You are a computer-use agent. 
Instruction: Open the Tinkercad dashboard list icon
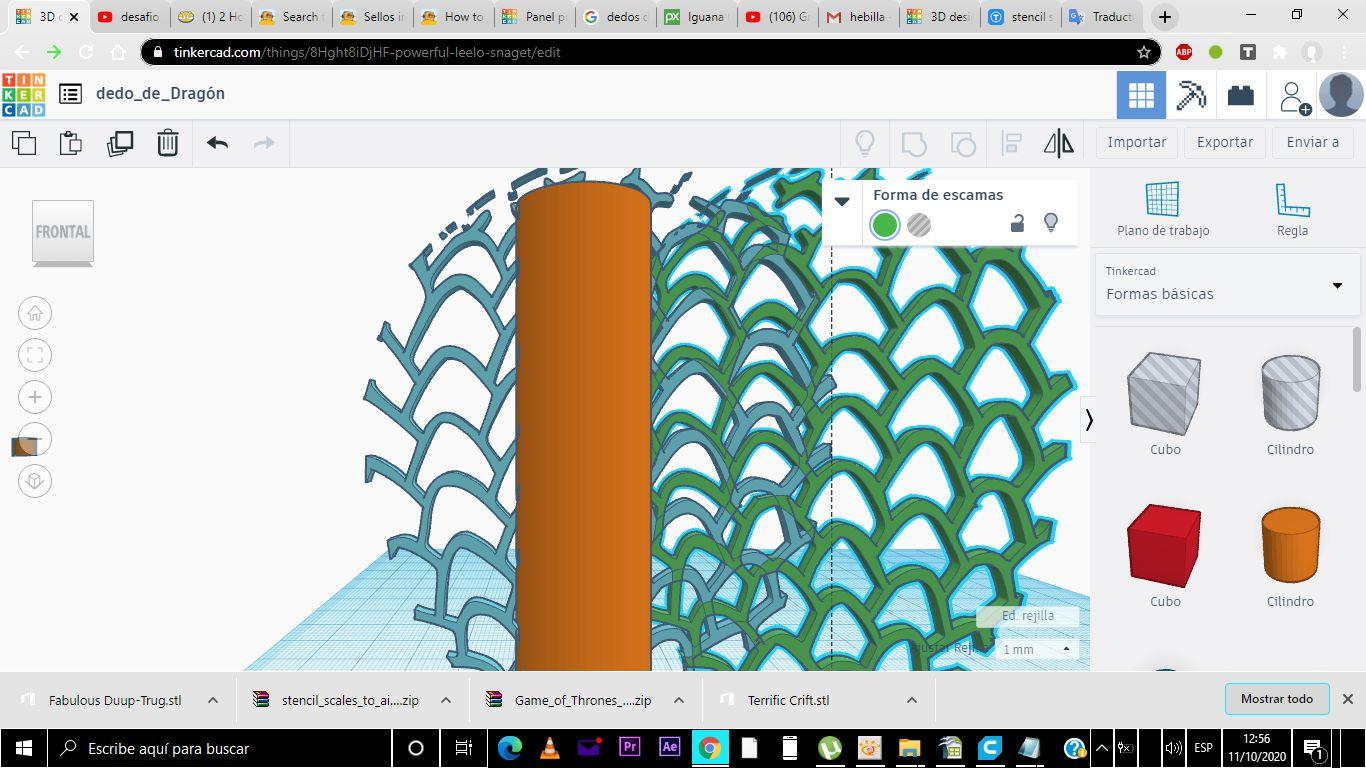click(70, 94)
